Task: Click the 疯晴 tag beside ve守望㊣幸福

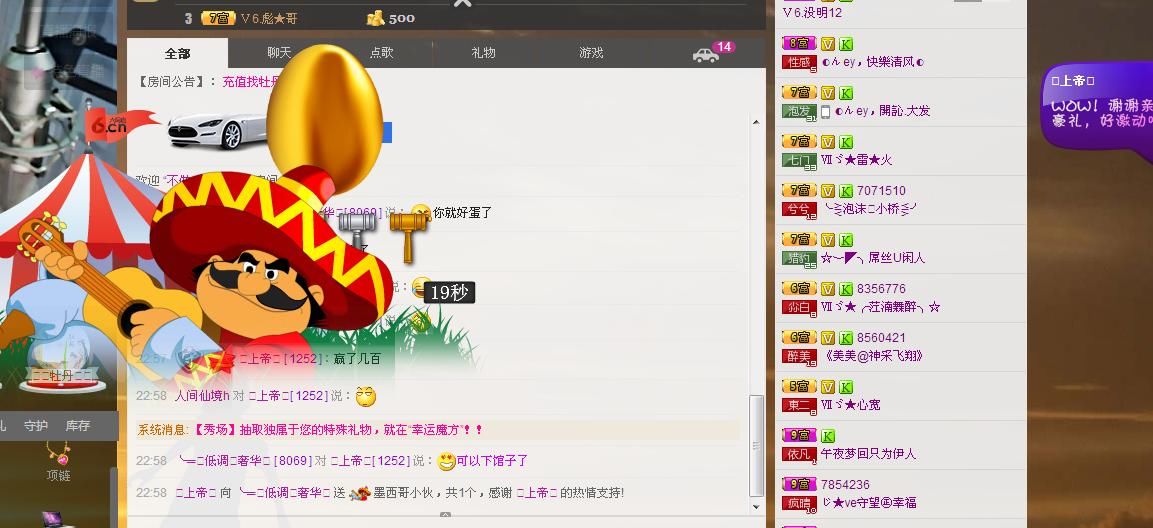Action: click(x=799, y=503)
